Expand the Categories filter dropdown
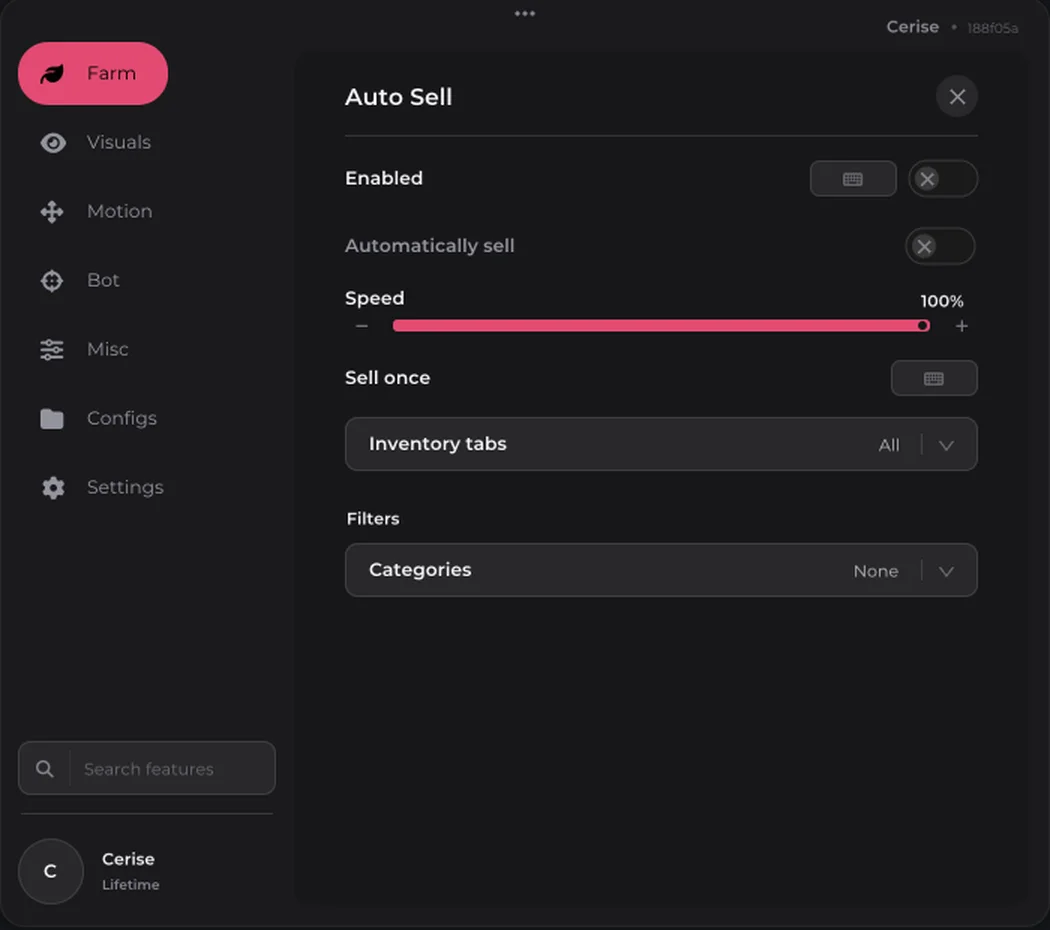This screenshot has width=1050, height=930. (x=661, y=570)
